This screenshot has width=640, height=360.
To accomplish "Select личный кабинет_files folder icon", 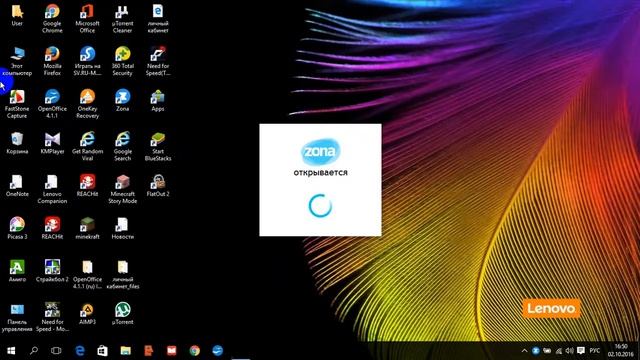I will [x=122, y=275].
